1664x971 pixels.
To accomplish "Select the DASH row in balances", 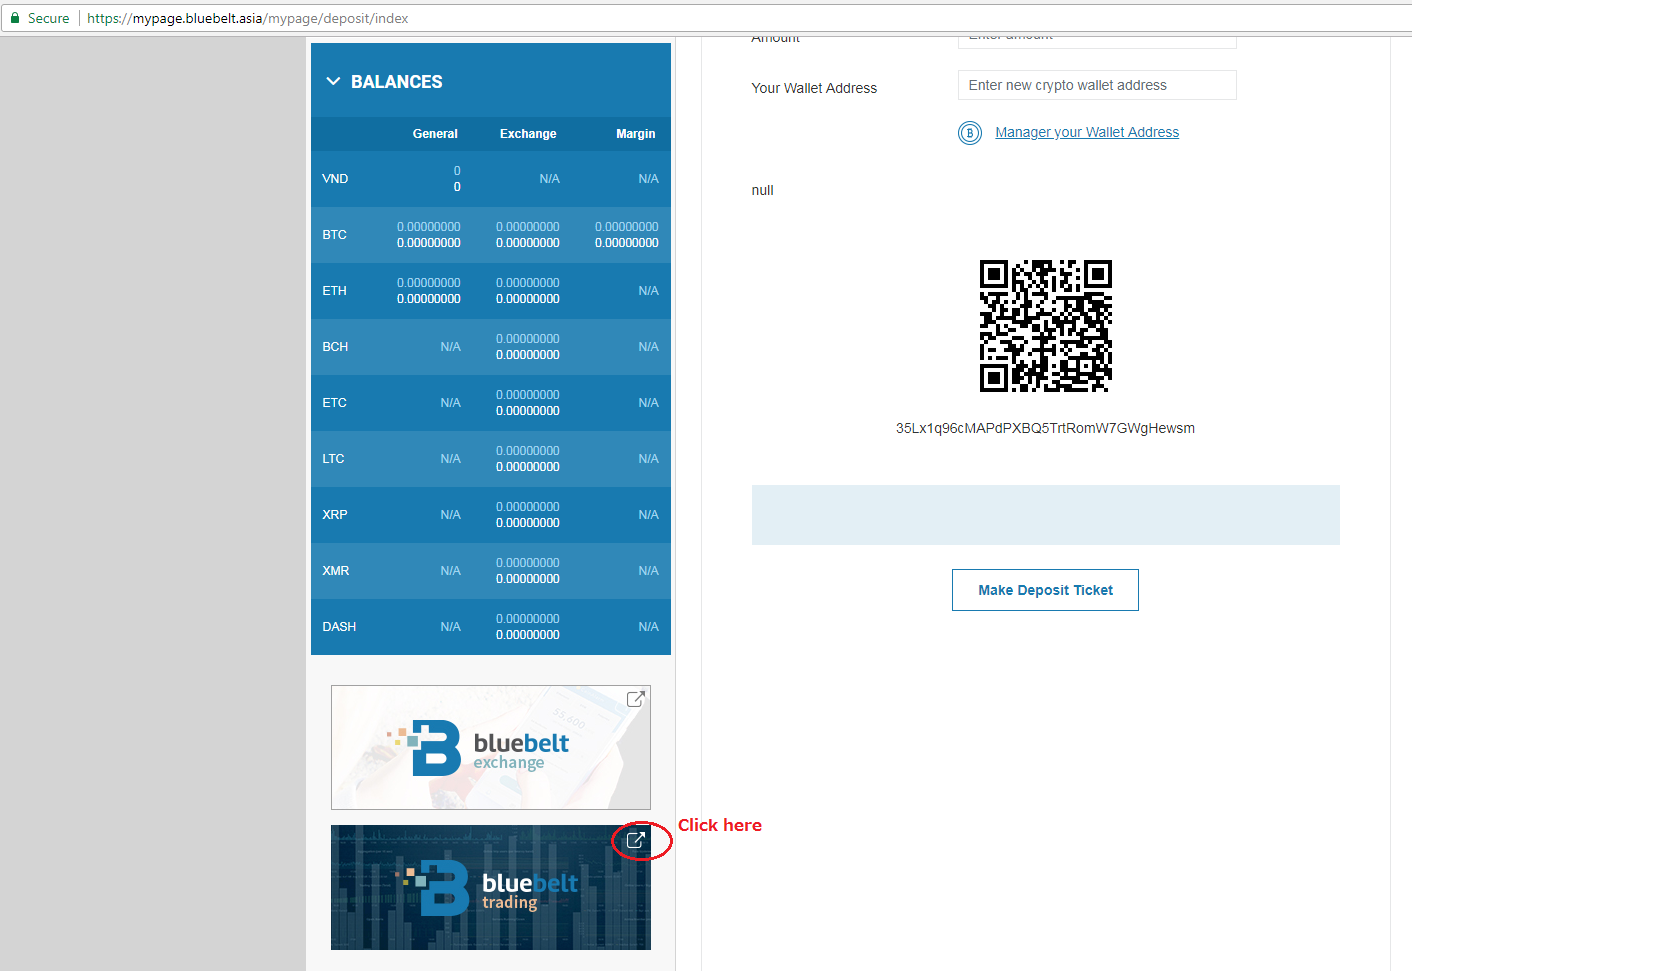I will coord(490,627).
